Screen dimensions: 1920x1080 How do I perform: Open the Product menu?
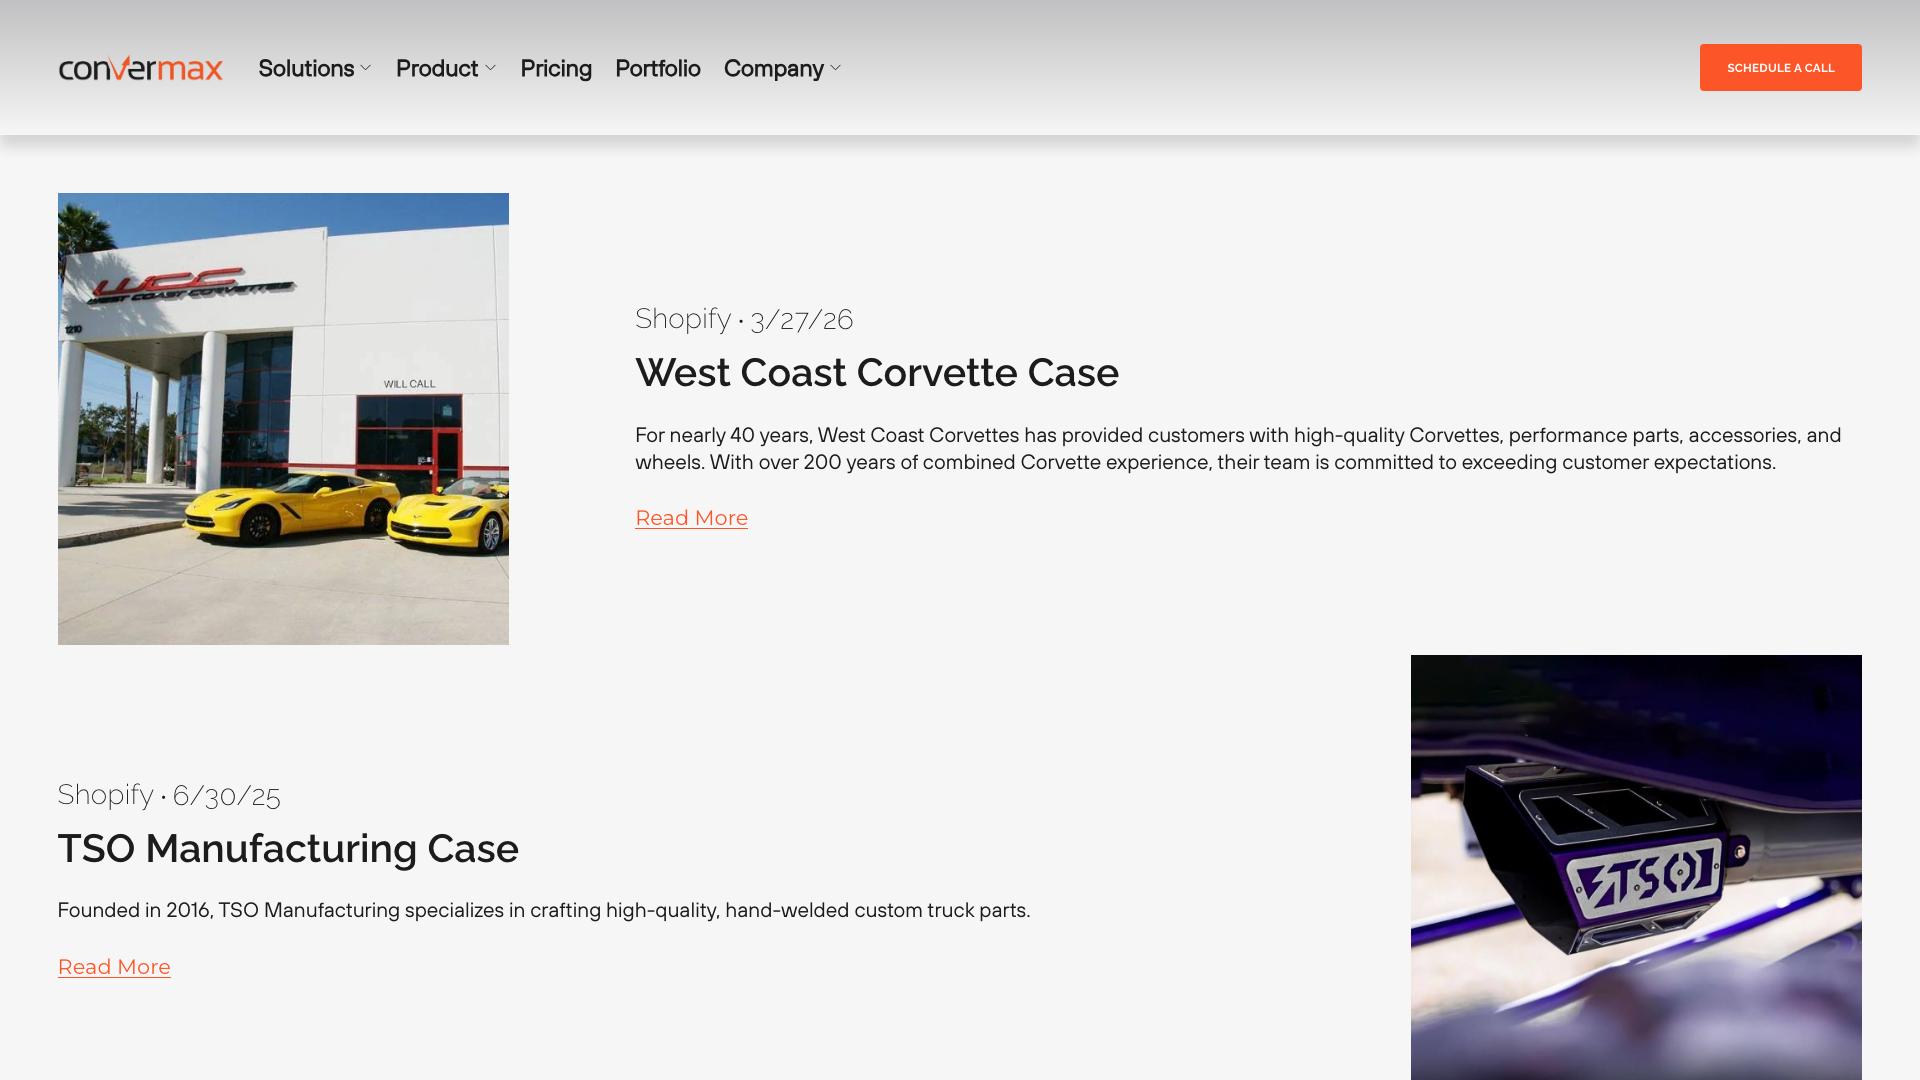click(437, 68)
